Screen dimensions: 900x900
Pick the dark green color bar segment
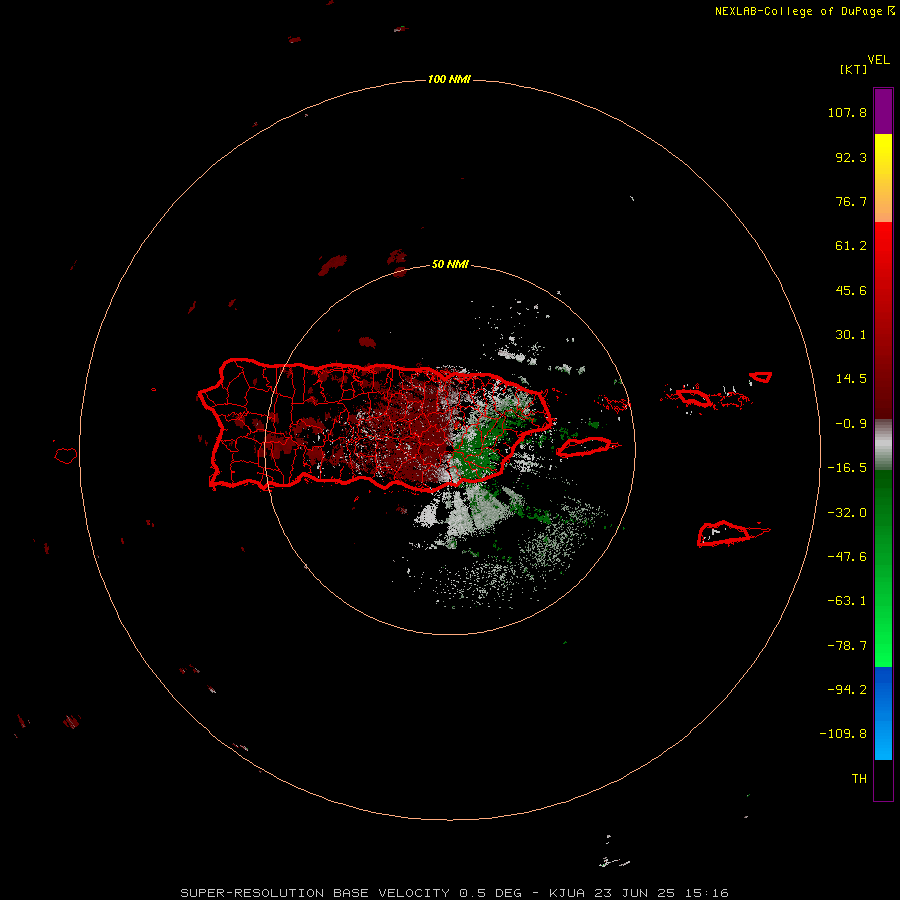click(x=883, y=511)
